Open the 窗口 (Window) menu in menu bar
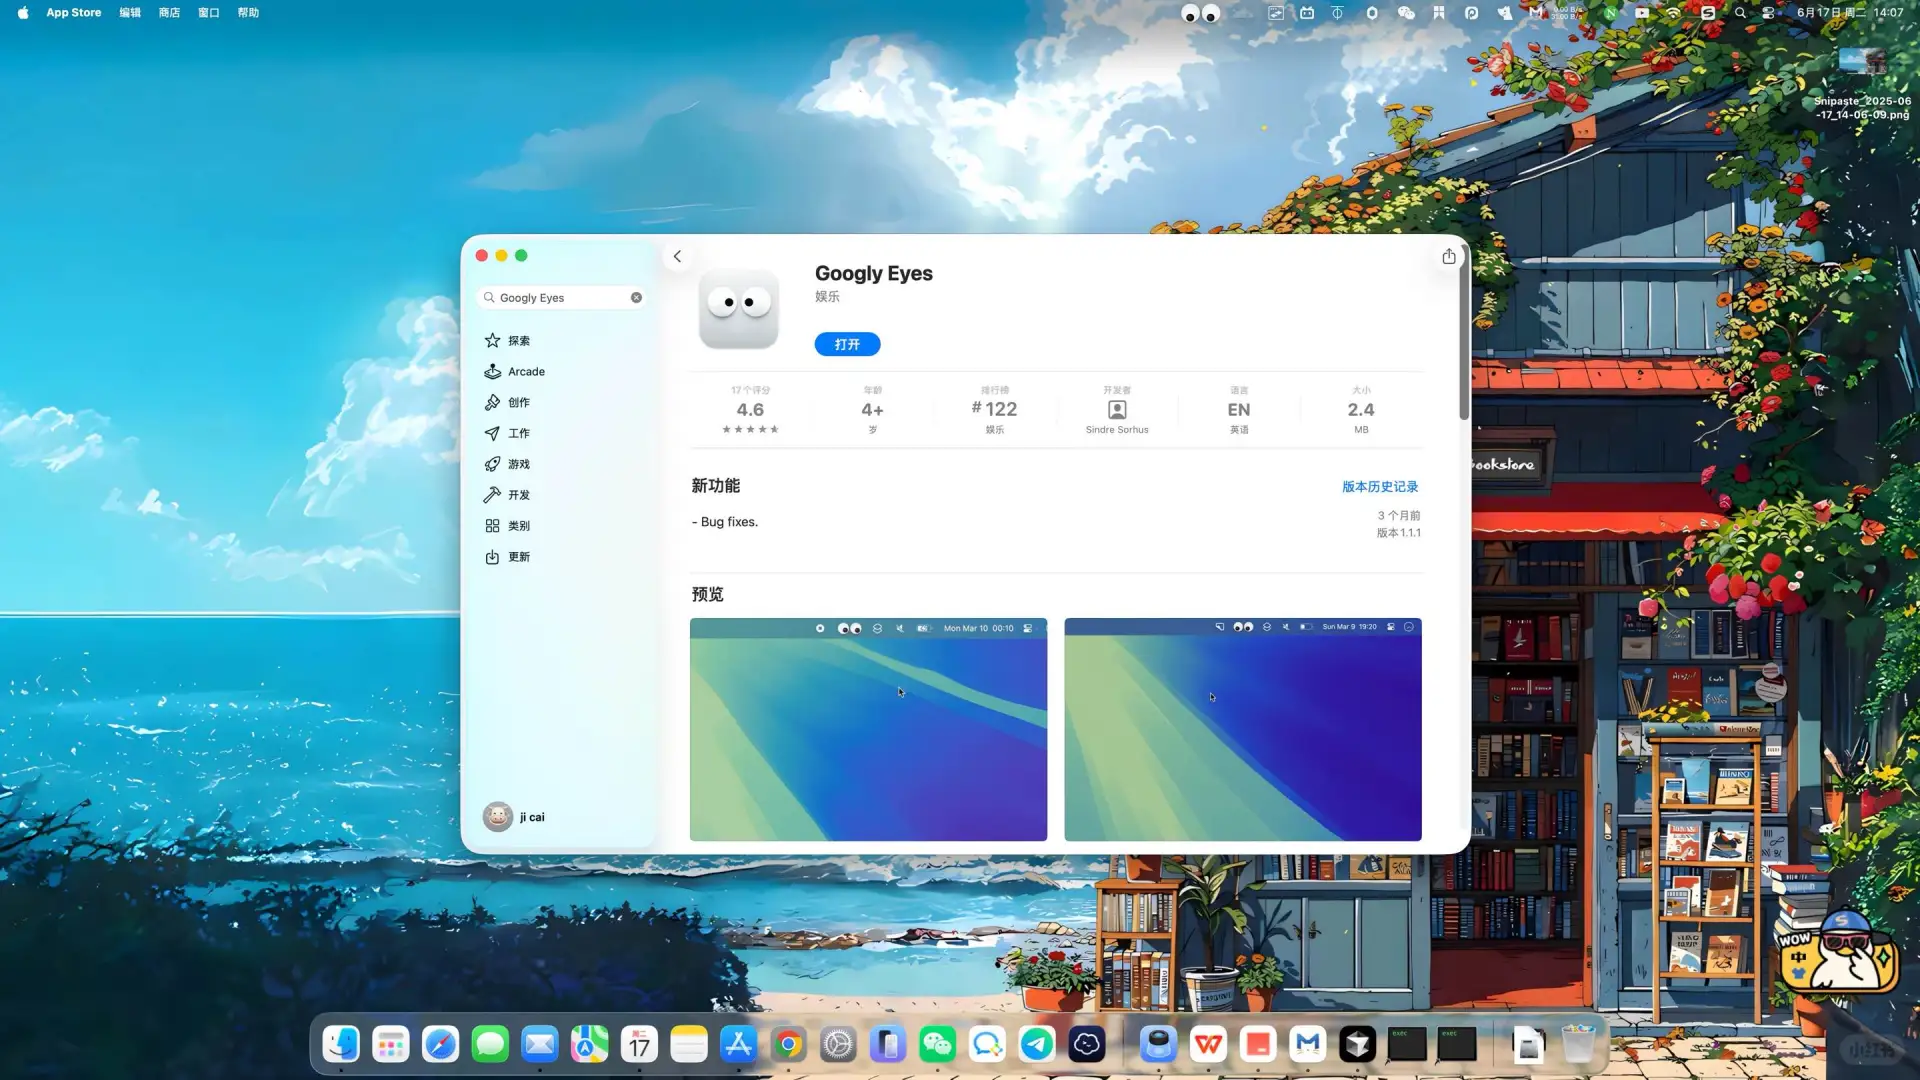Screen dimensions: 1920x1080 click(x=208, y=13)
